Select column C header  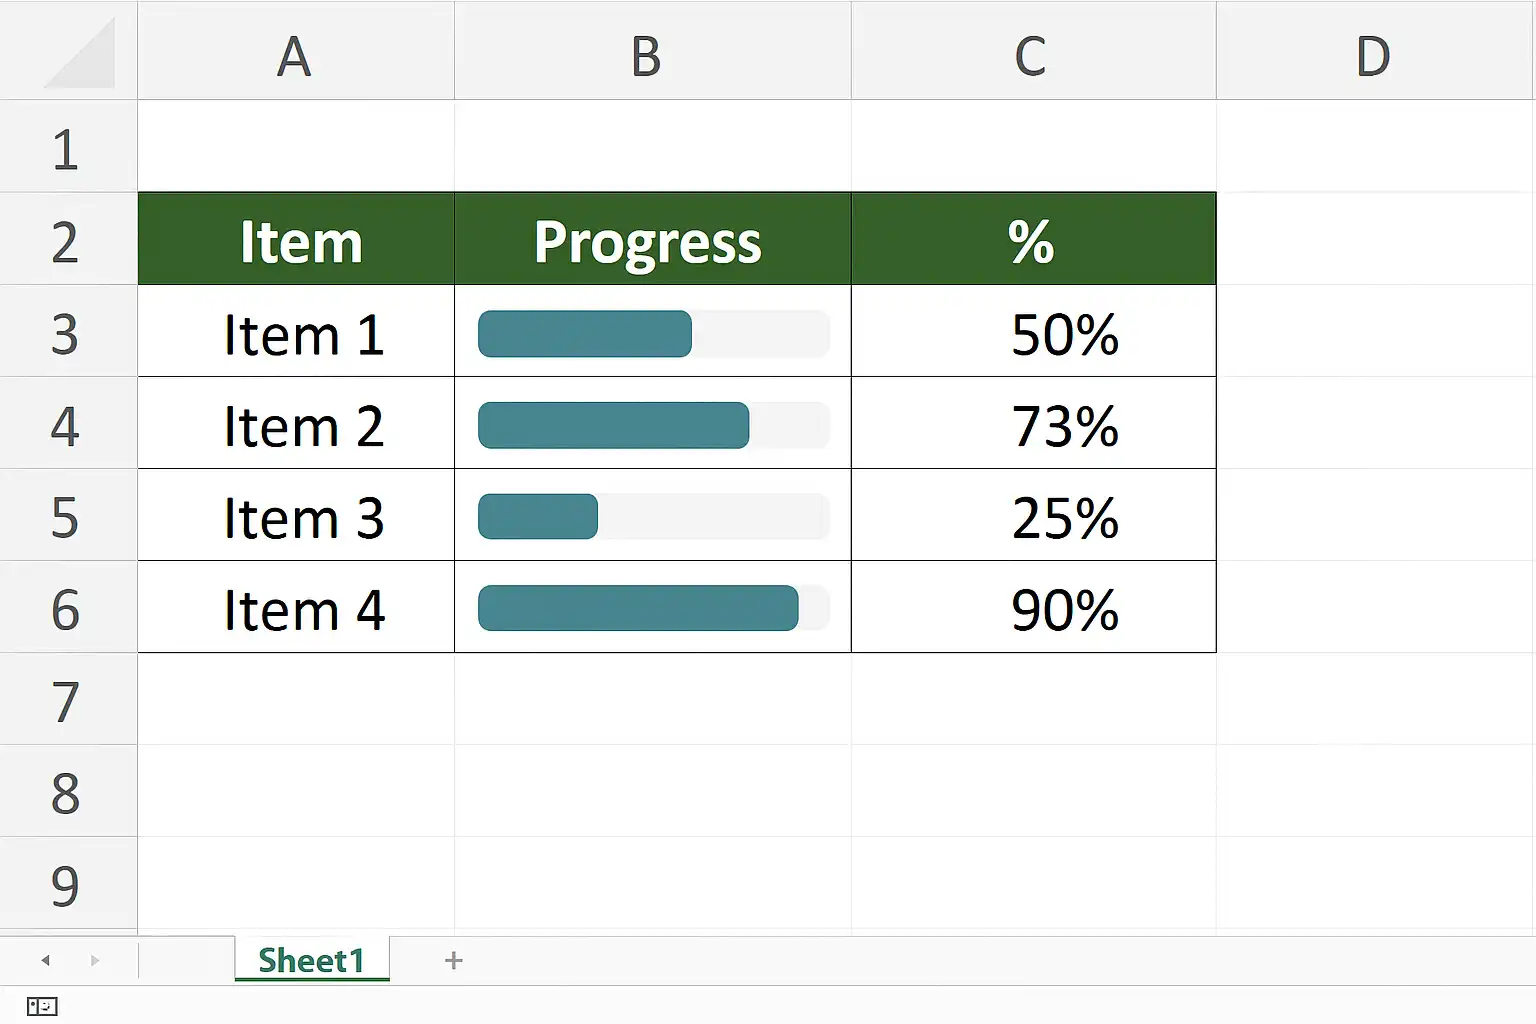coord(1032,56)
